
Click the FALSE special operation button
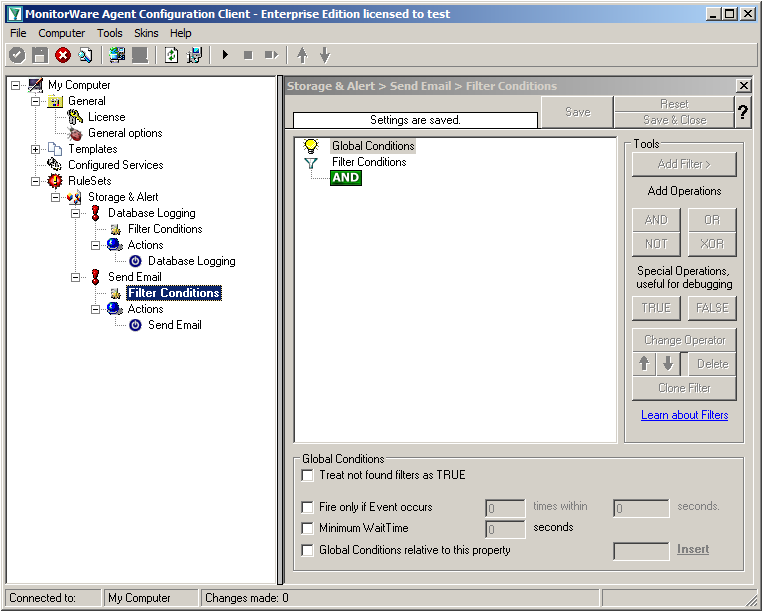(712, 308)
